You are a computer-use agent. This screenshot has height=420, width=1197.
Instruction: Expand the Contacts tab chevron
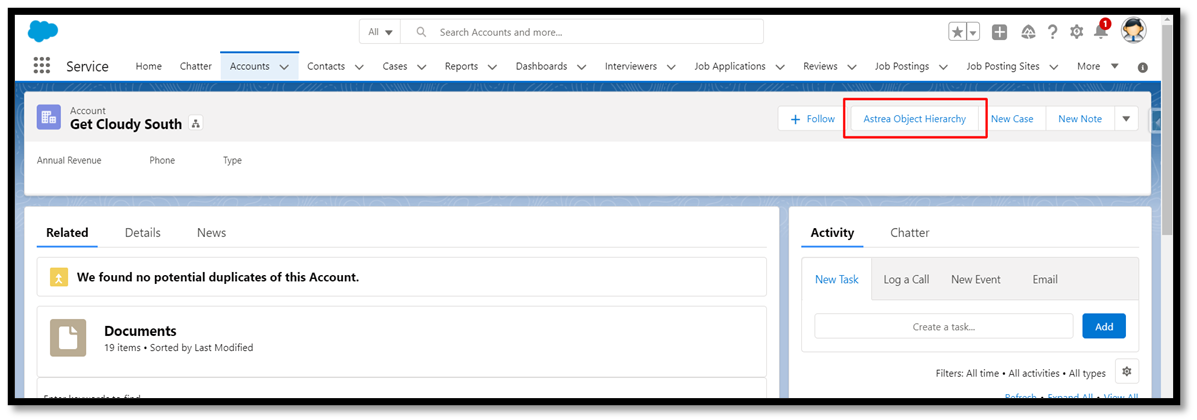click(x=359, y=67)
